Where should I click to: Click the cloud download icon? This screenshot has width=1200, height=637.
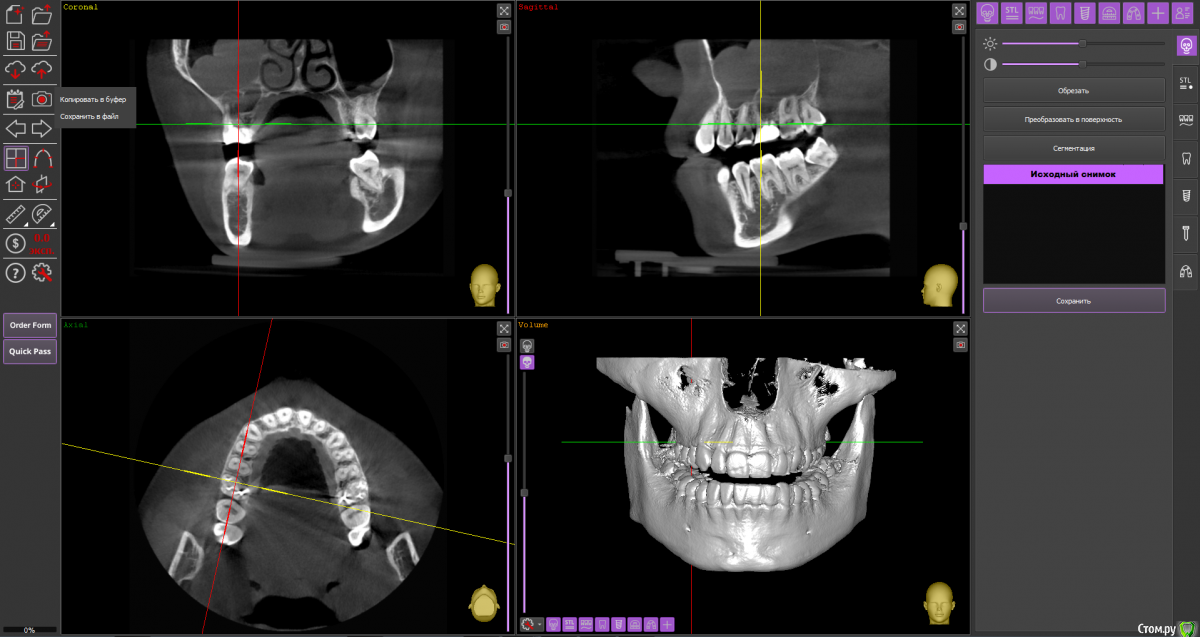16,69
